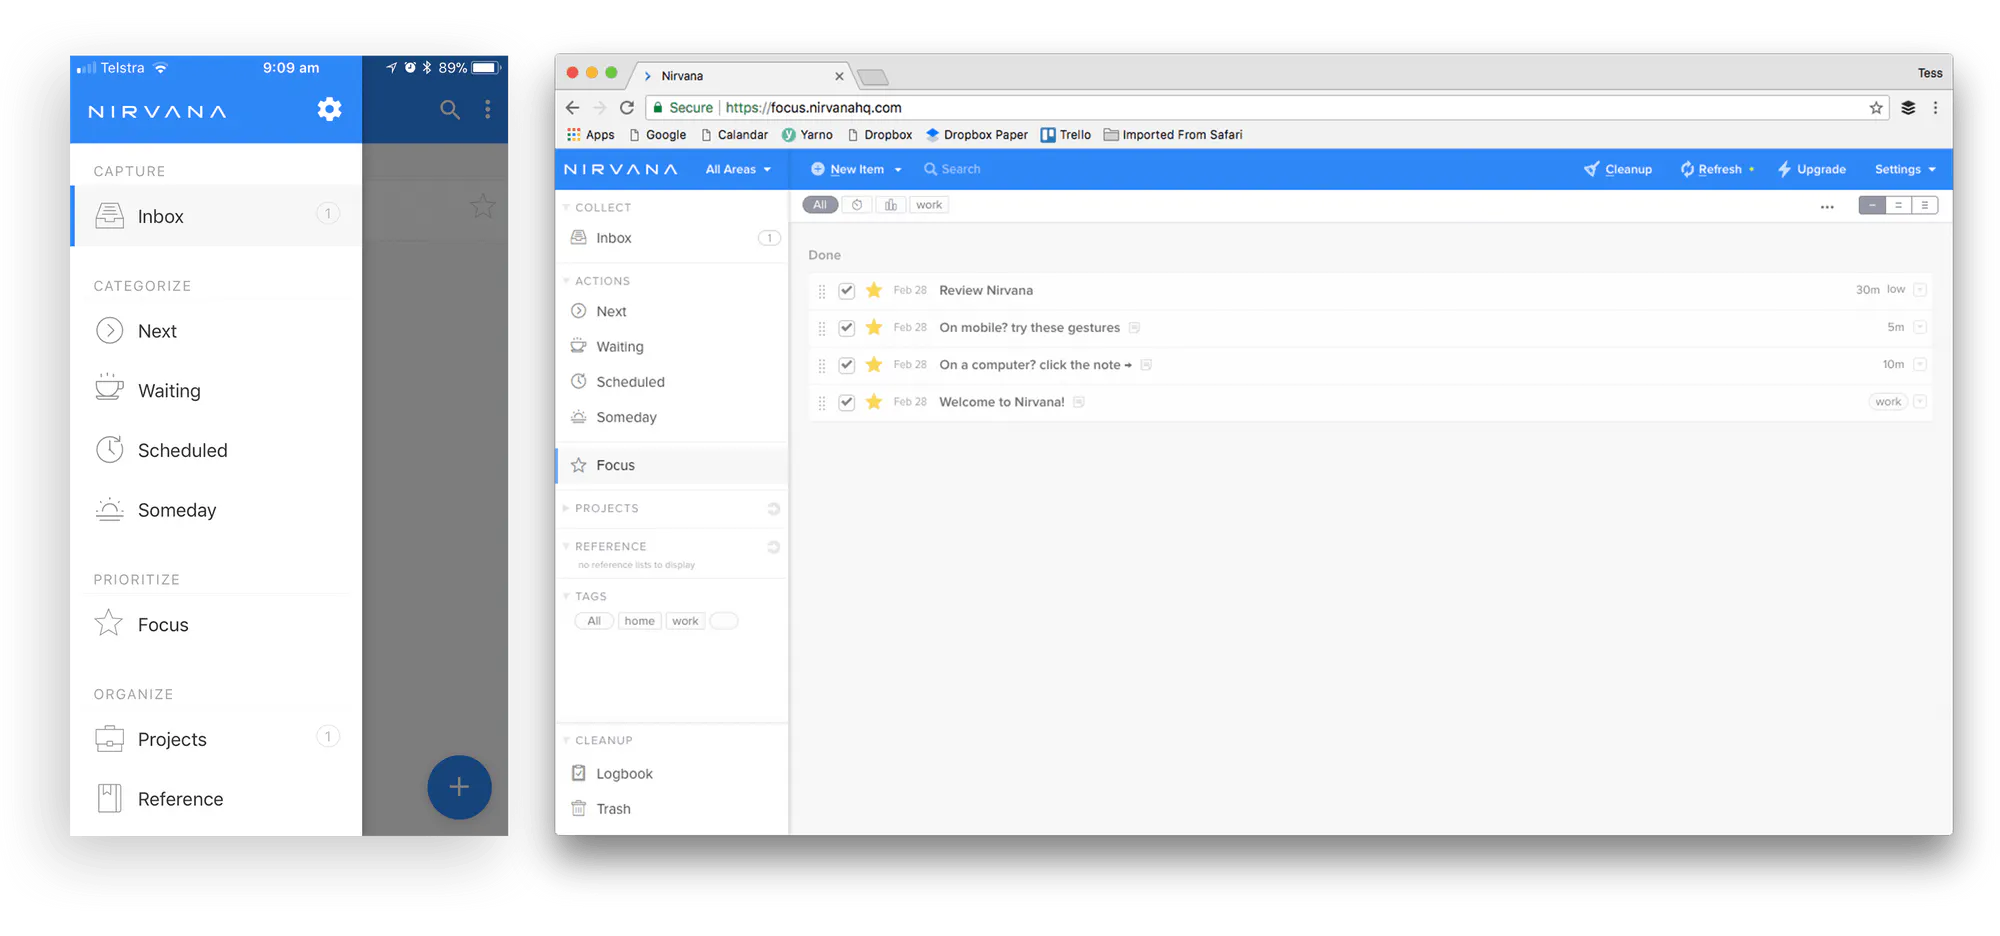Tap the mobile search magnifier icon
Screen dimensions: 2000x936
450,109
